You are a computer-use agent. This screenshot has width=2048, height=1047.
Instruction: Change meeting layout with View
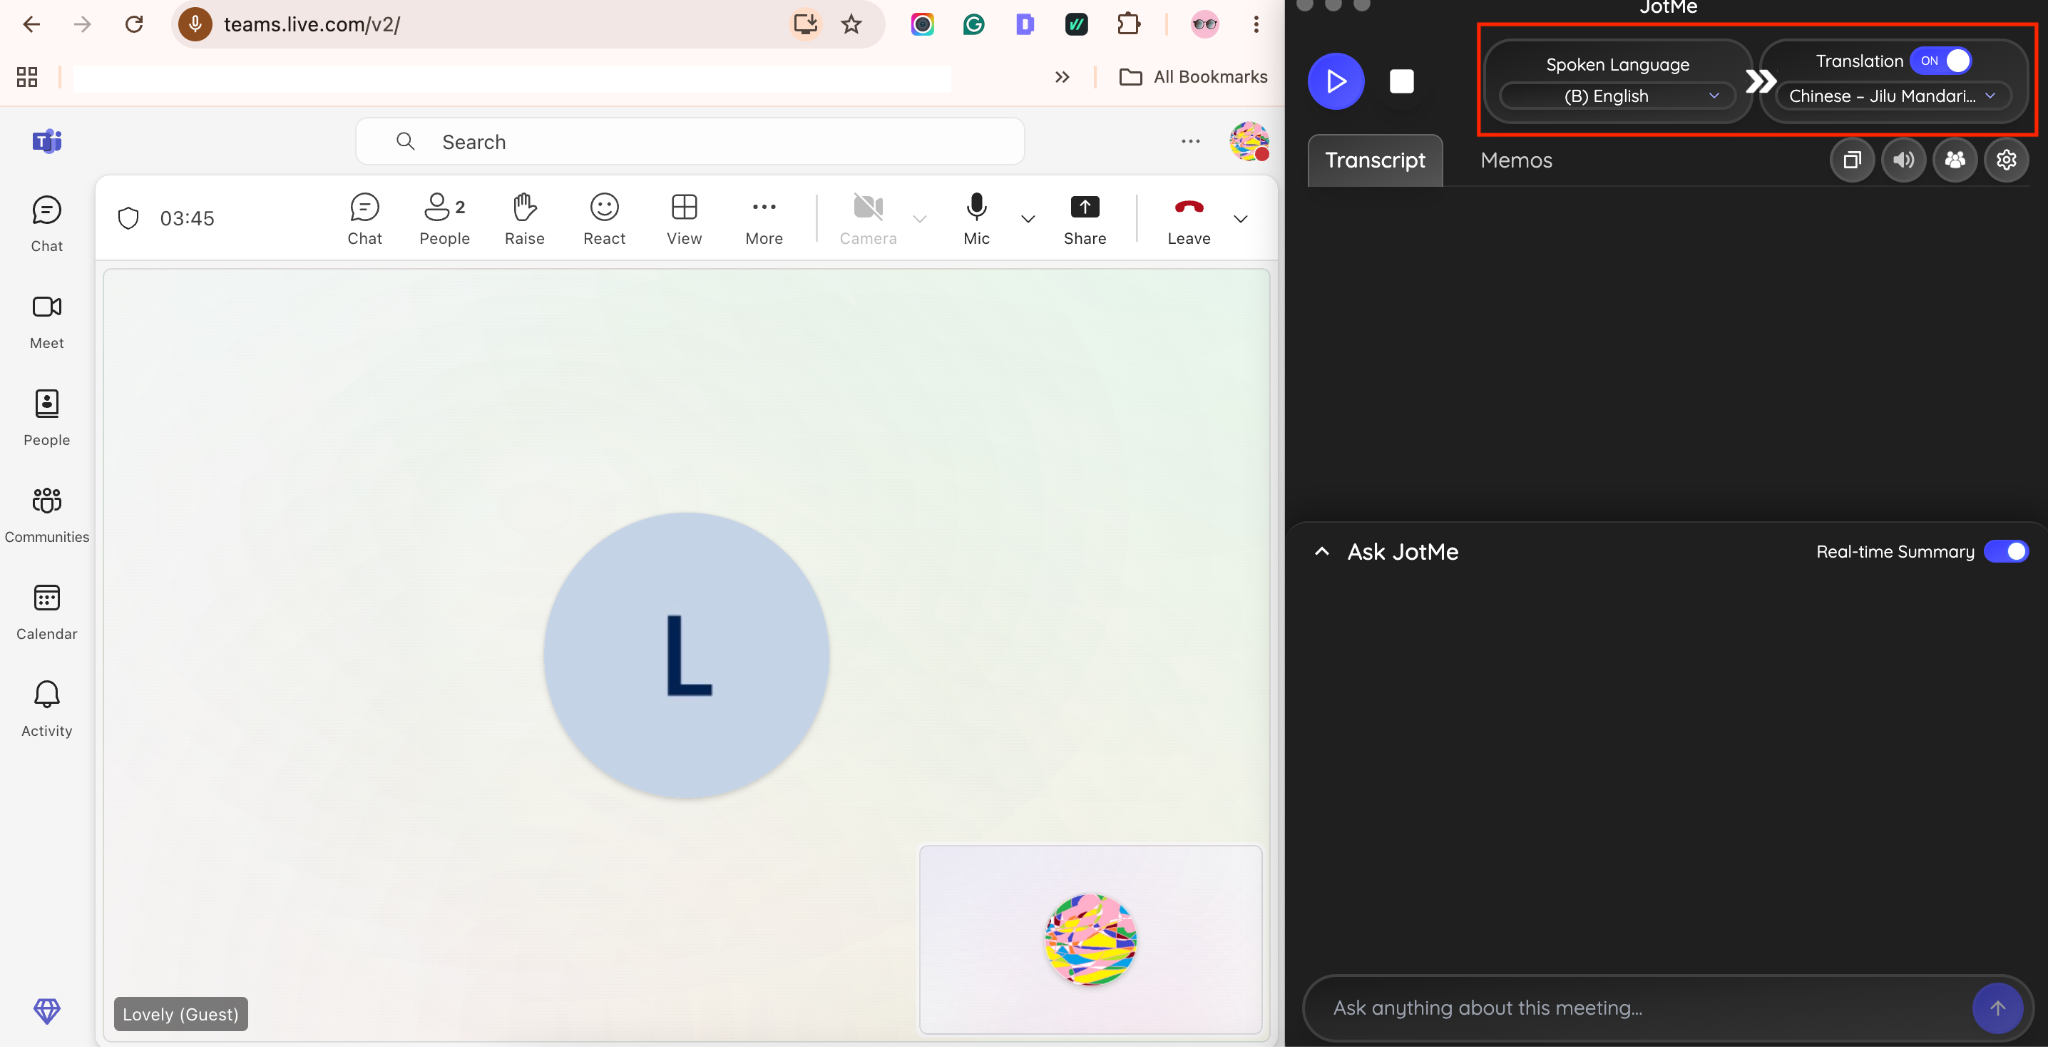point(685,219)
